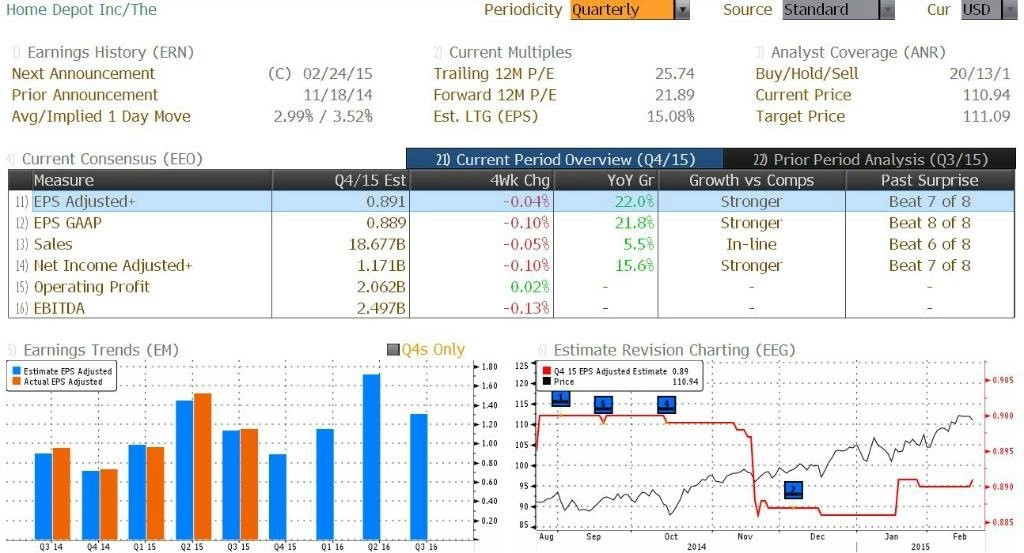1024x553 pixels.
Task: Select the EPS GAAP row
Action: coord(511,223)
